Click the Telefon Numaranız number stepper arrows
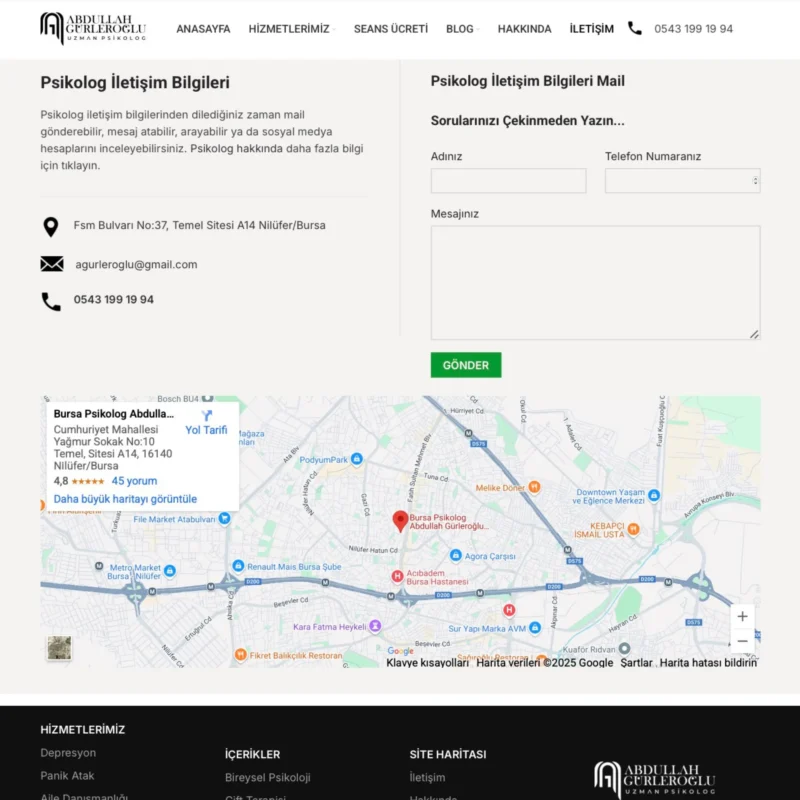 (x=755, y=181)
